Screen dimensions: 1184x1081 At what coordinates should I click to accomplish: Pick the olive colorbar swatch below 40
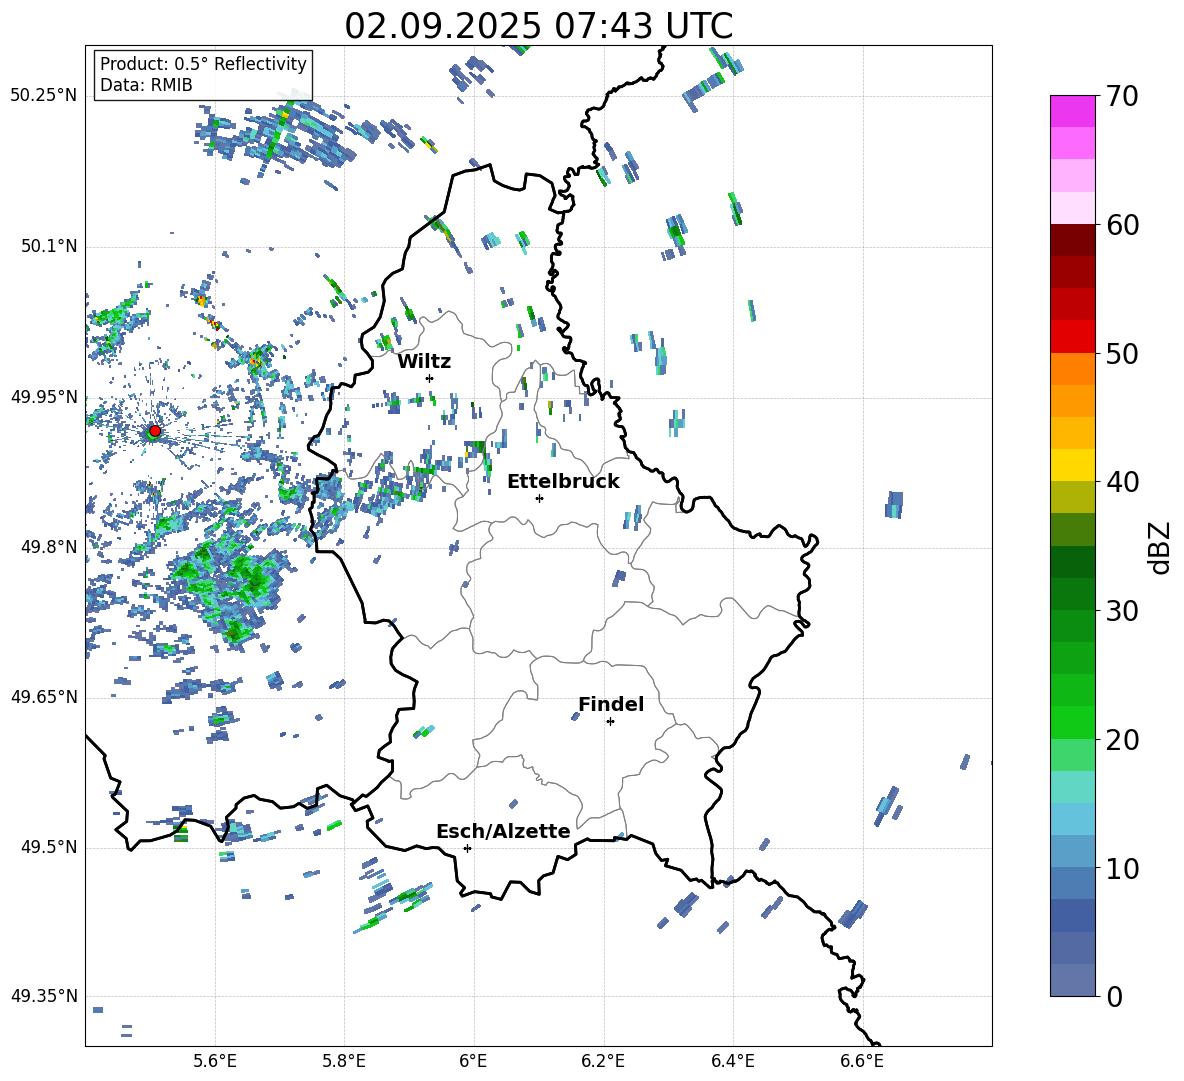[x=1072, y=497]
